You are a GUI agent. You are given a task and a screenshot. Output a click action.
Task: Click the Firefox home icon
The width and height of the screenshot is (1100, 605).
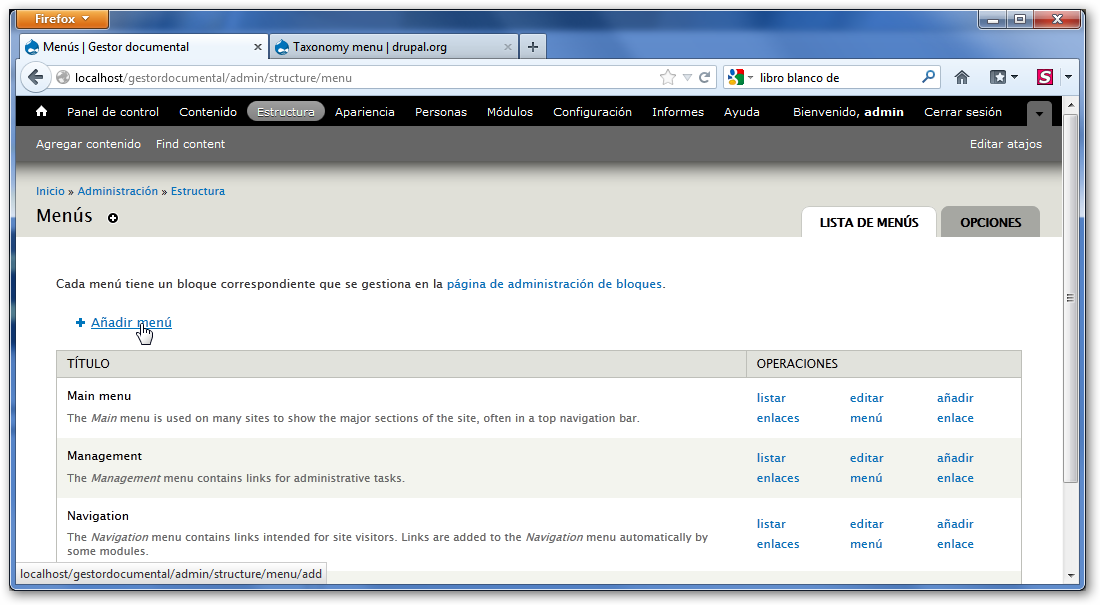click(x=962, y=77)
